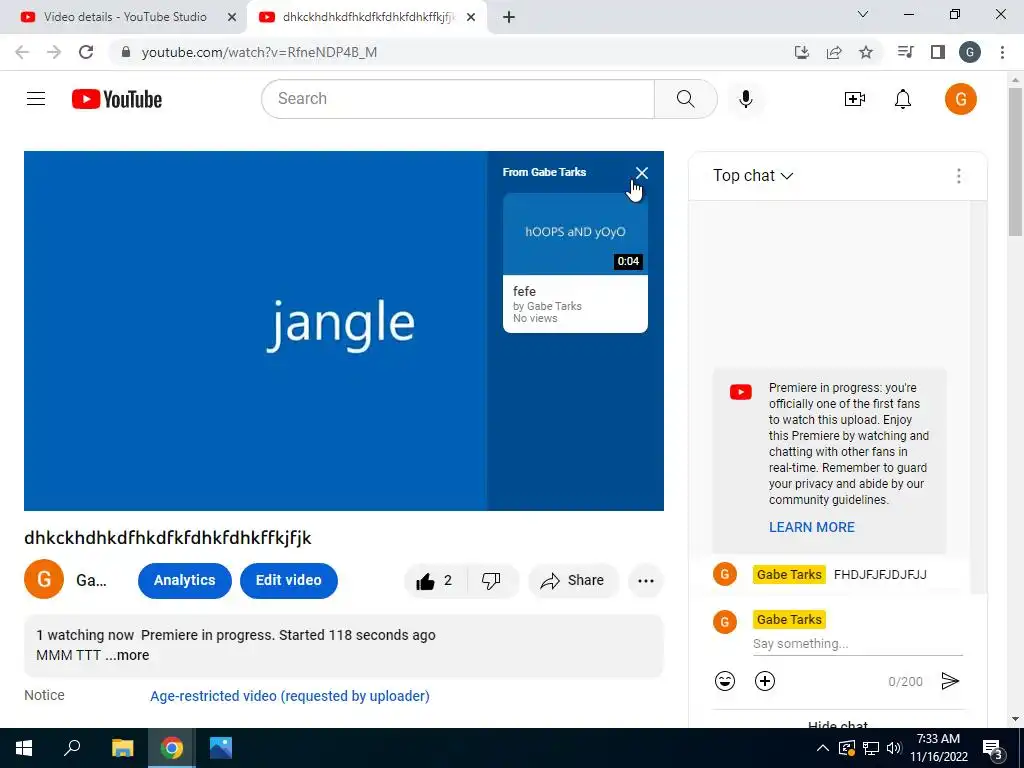
Task: Open the YouTube hamburger guide menu
Action: pos(36,99)
